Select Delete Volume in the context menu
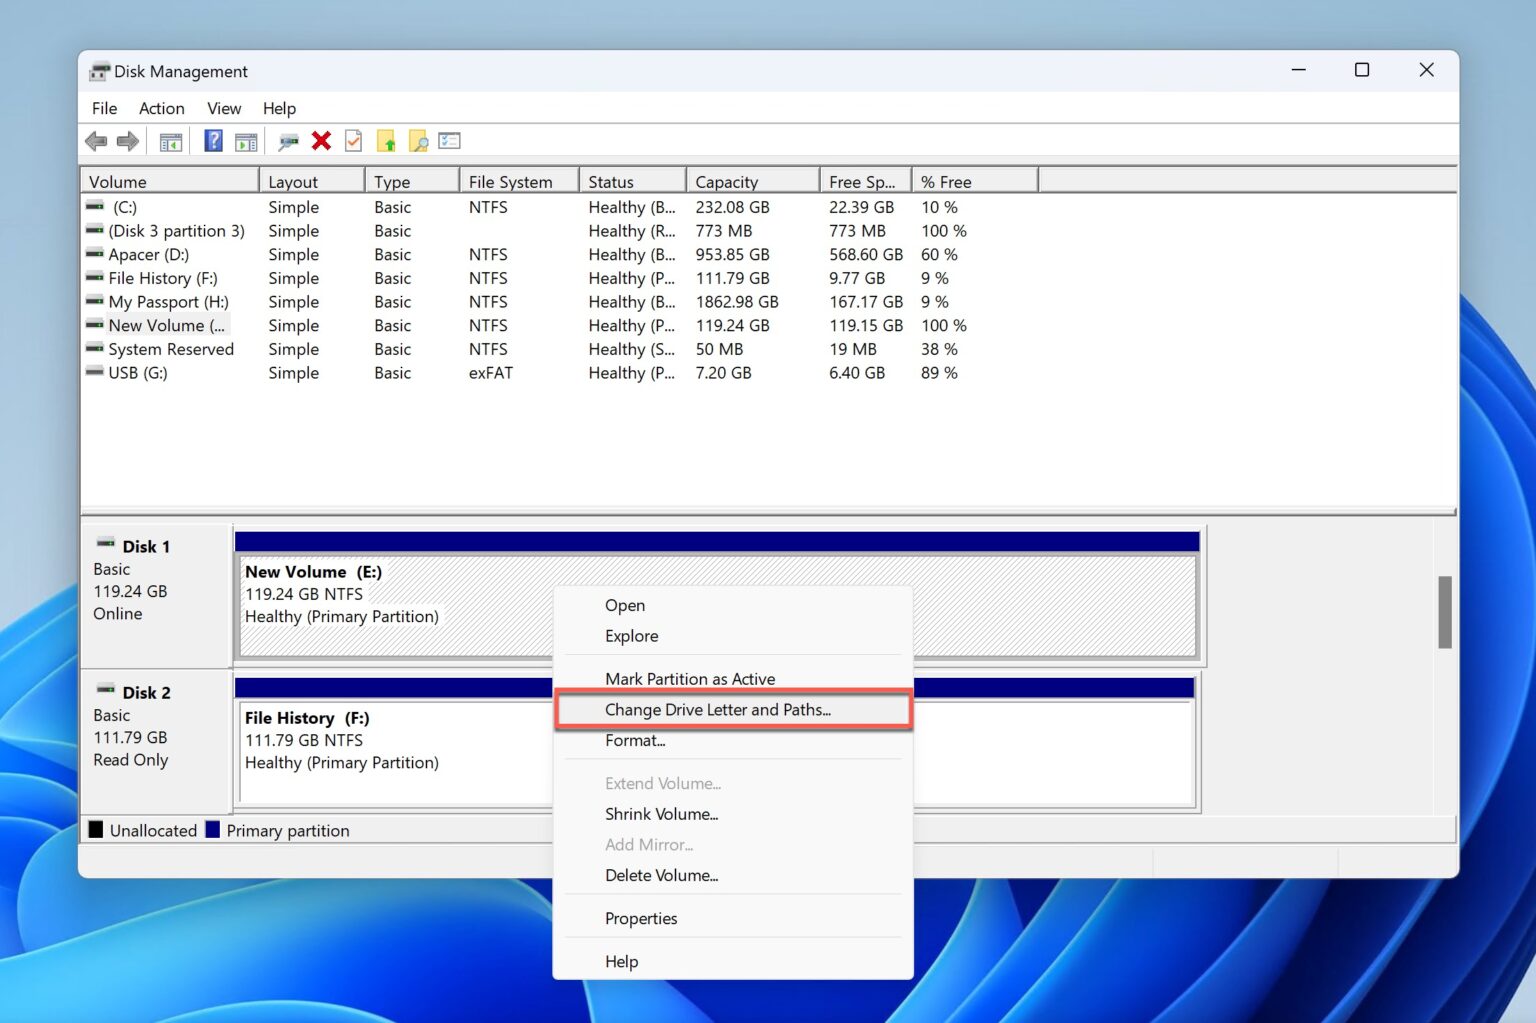Image resolution: width=1536 pixels, height=1023 pixels. [x=661, y=875]
